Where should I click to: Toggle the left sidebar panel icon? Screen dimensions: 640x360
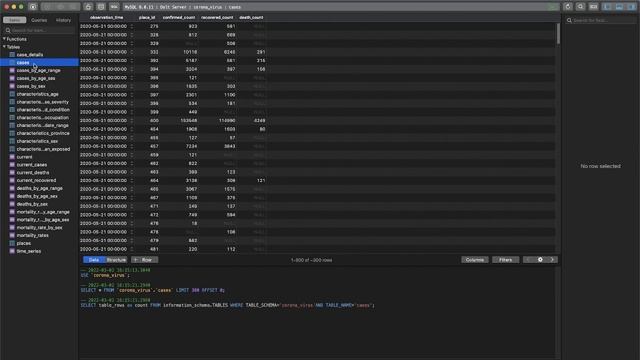point(607,7)
